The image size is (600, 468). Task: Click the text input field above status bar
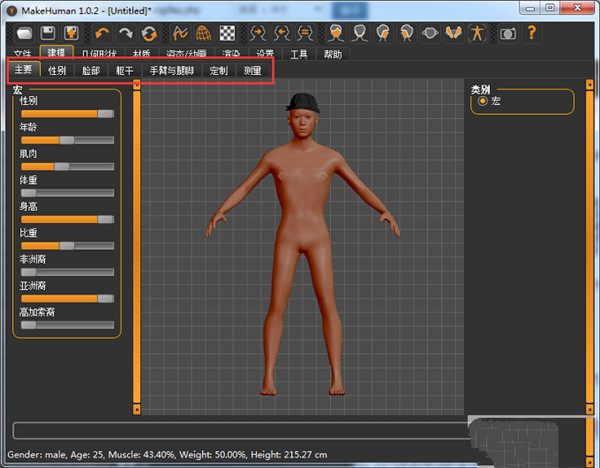point(240,431)
